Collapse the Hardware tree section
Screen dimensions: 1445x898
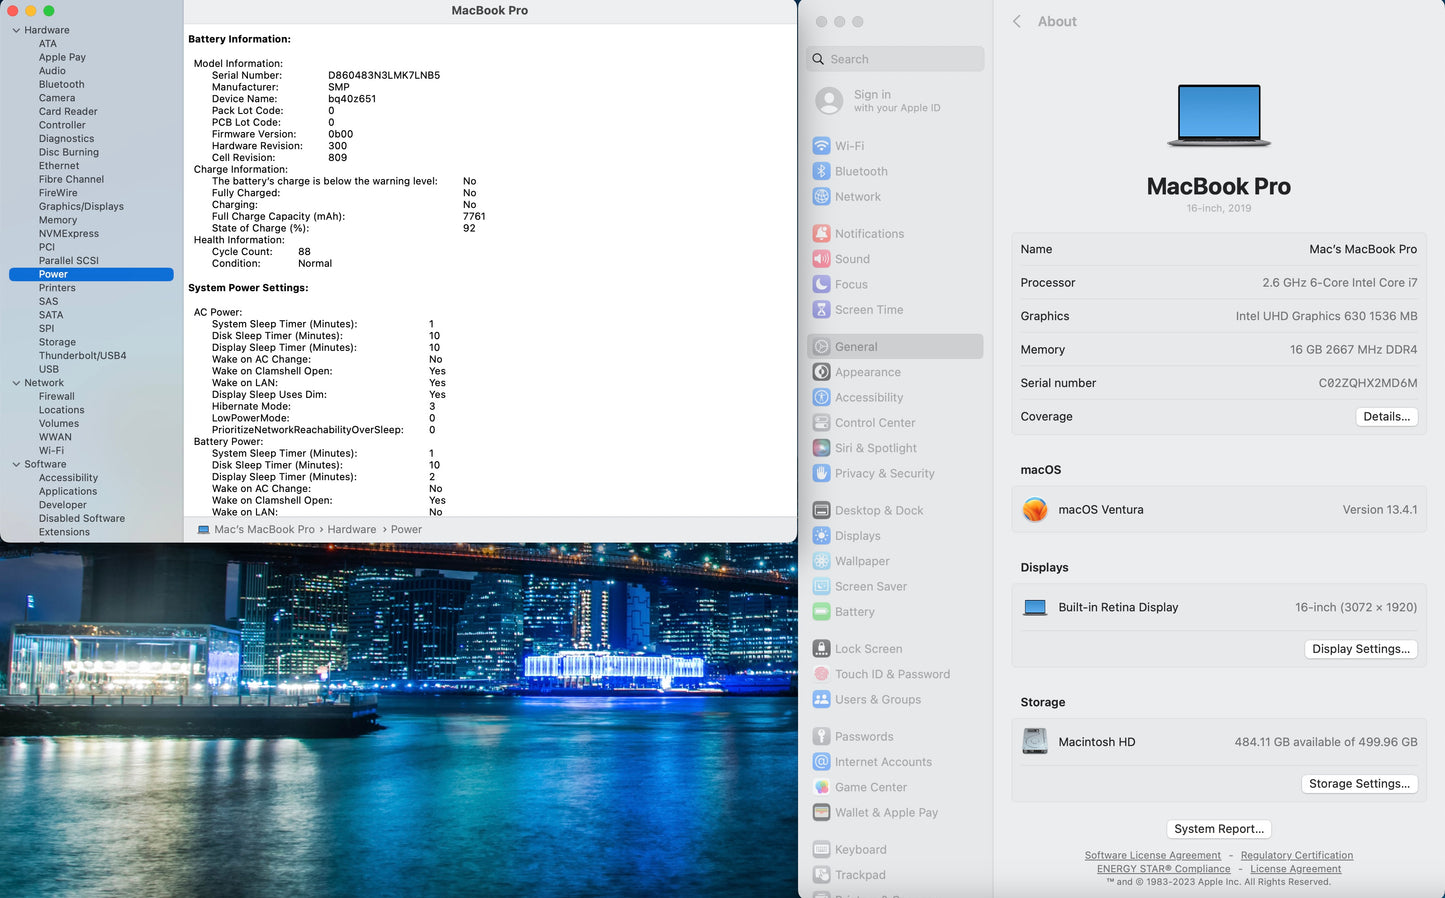coord(16,31)
